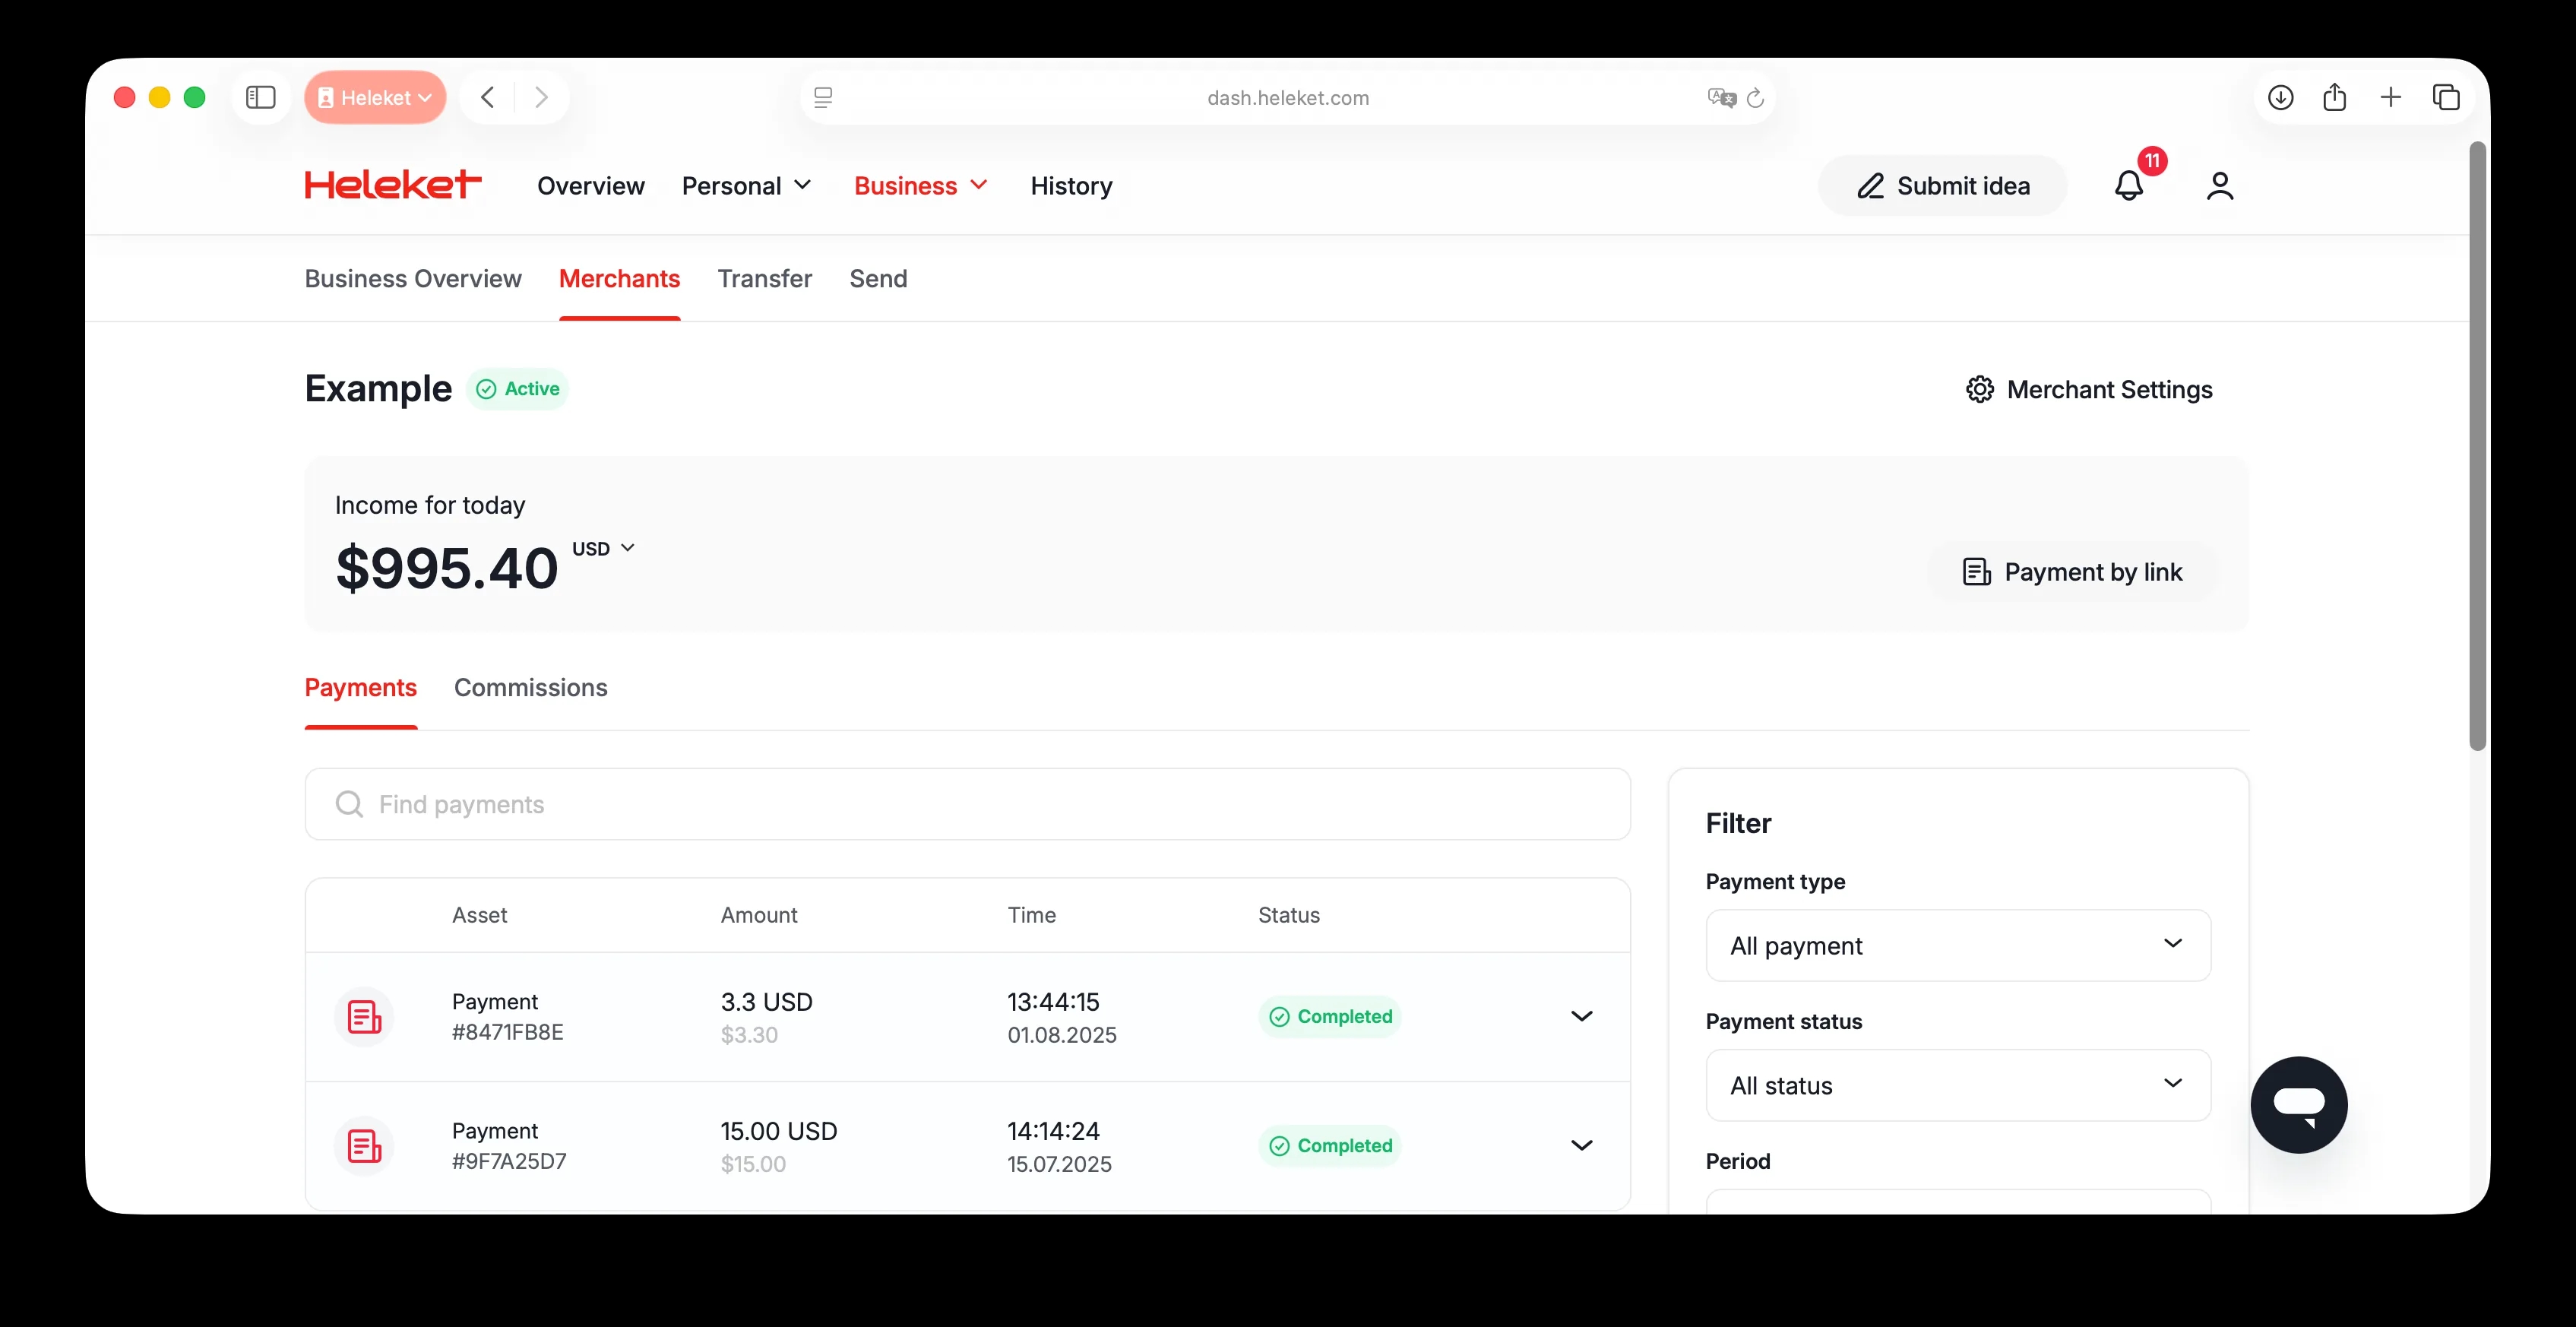Screen dimensions: 2576x1327
Task: Go to Business Overview
Action: (412, 279)
